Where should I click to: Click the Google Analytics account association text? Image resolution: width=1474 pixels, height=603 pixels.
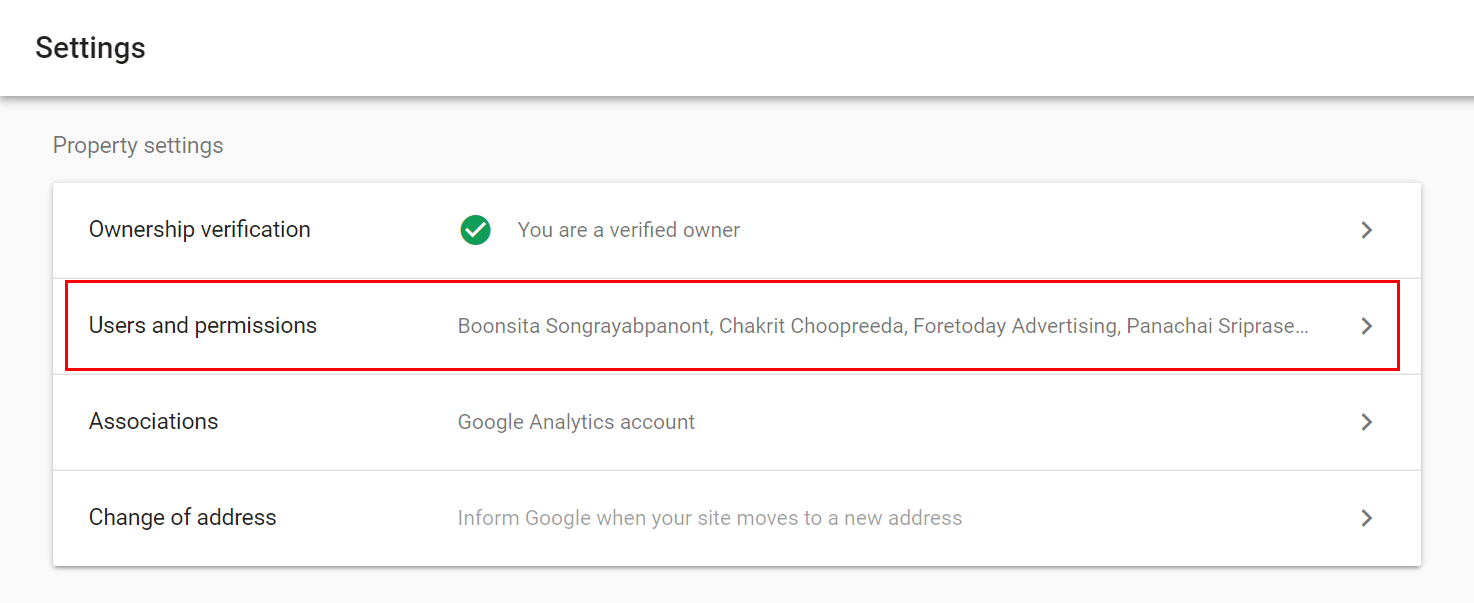tap(576, 422)
